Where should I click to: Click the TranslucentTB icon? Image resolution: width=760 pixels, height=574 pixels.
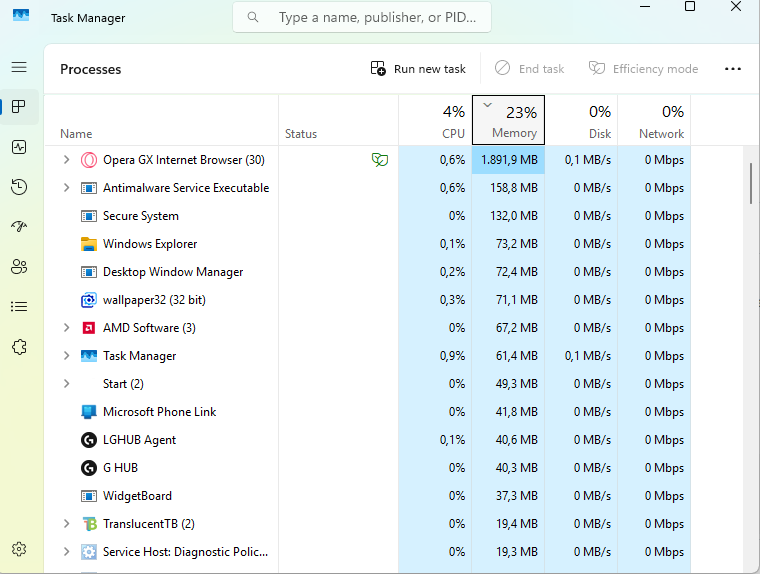point(89,524)
